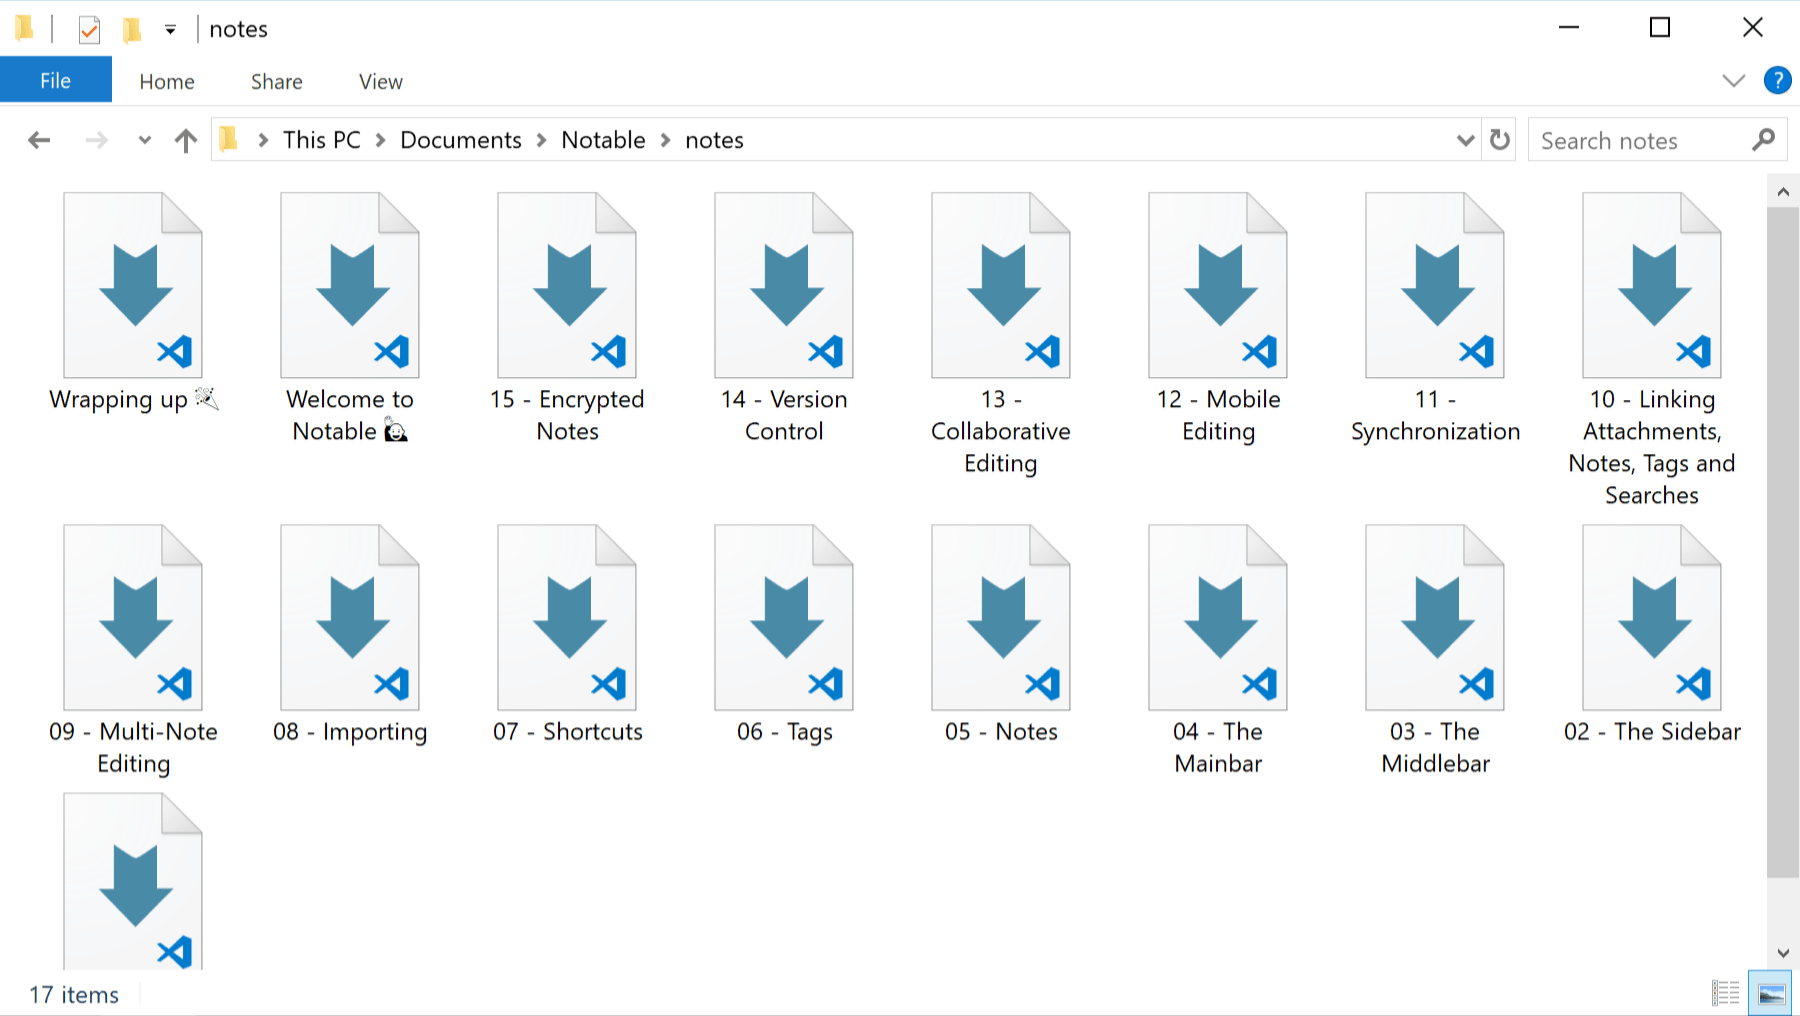The width and height of the screenshot is (1800, 1016).
Task: Click the '07 - Shortcuts' file name
Action: [567, 731]
